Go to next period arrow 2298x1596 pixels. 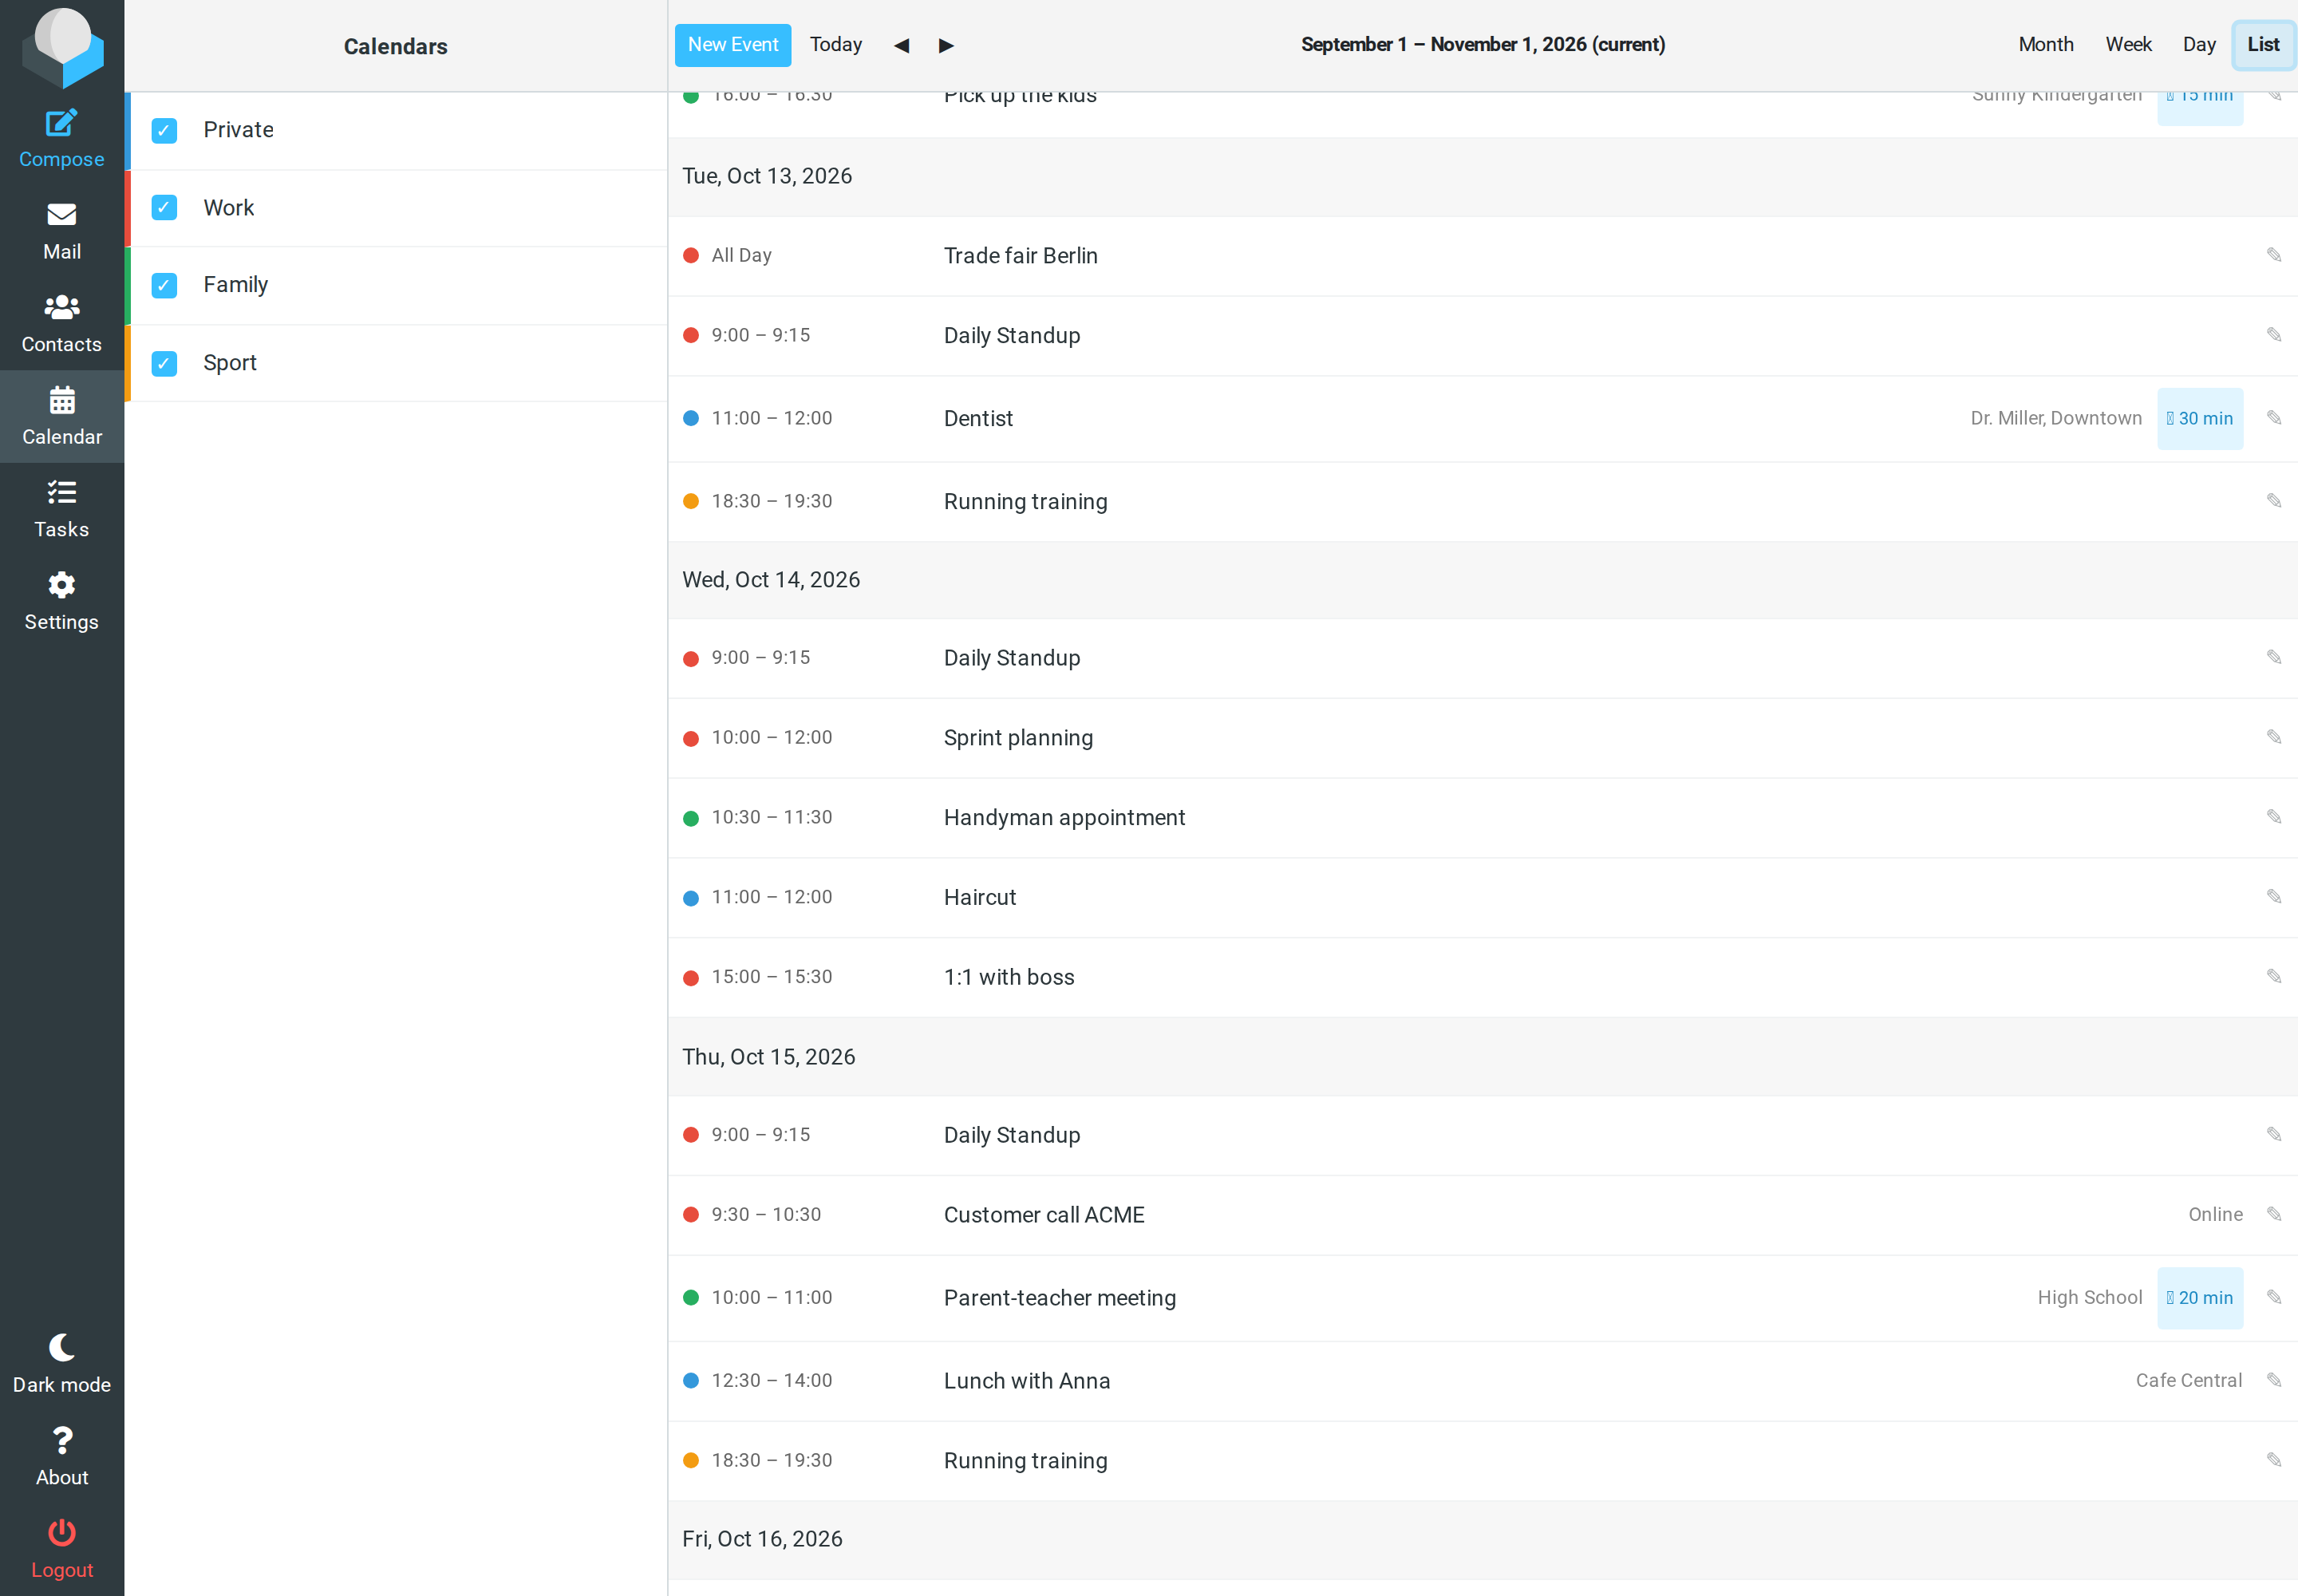[946, 45]
